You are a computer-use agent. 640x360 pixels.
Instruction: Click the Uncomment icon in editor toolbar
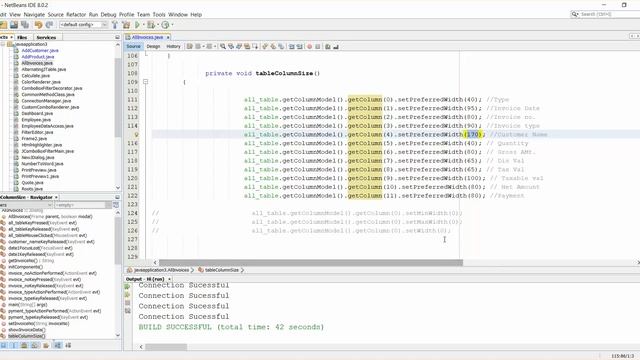point(336,47)
